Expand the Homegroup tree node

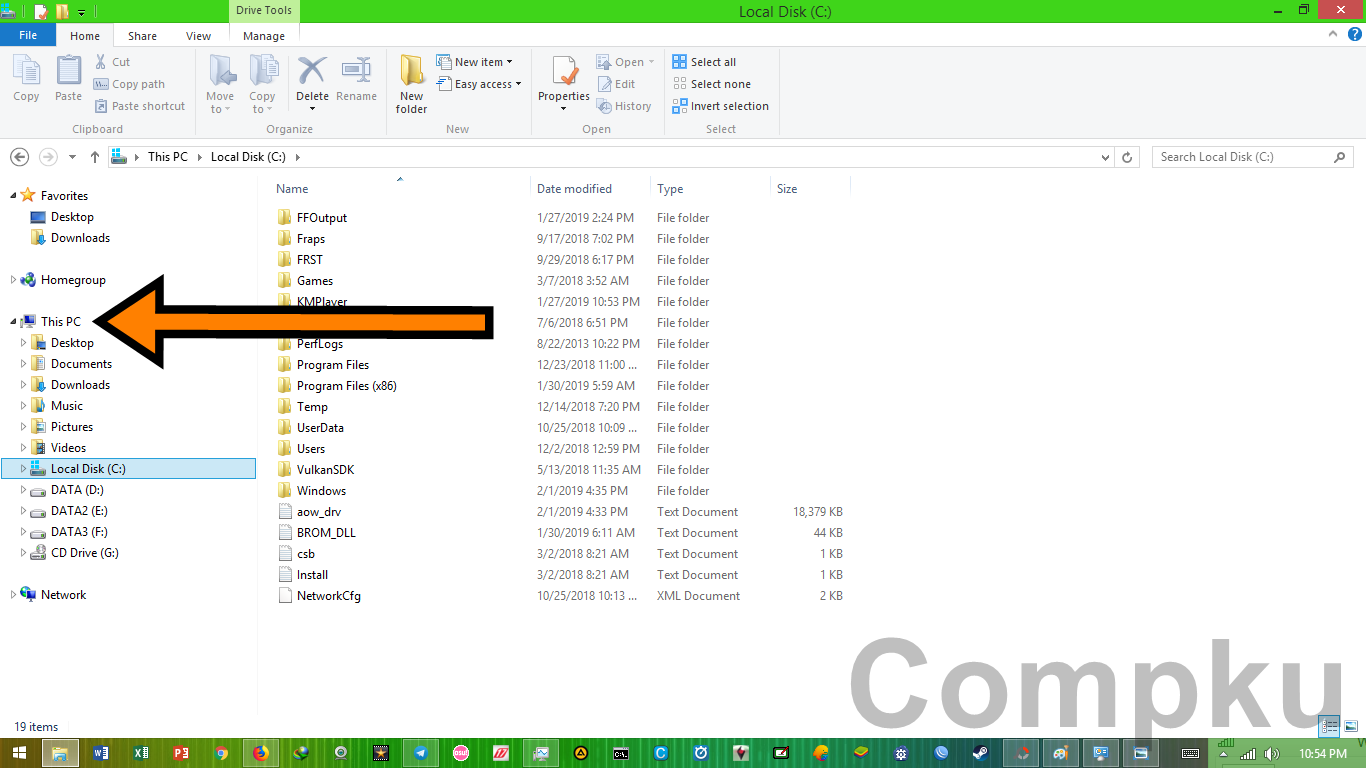point(13,280)
